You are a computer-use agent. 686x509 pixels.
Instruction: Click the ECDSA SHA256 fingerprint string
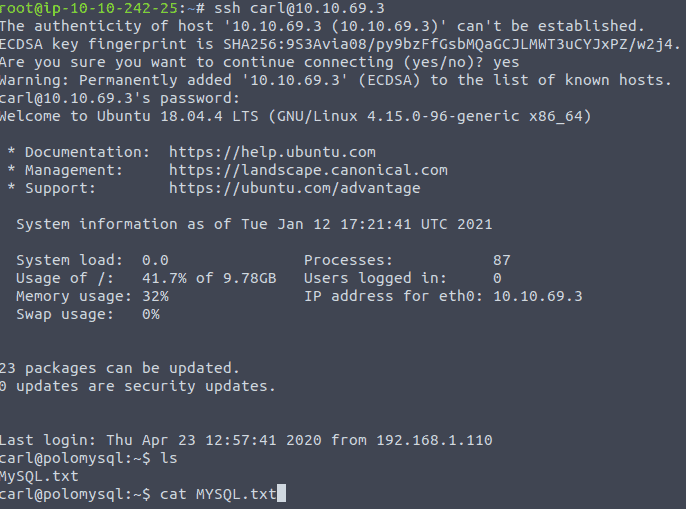pos(452,44)
